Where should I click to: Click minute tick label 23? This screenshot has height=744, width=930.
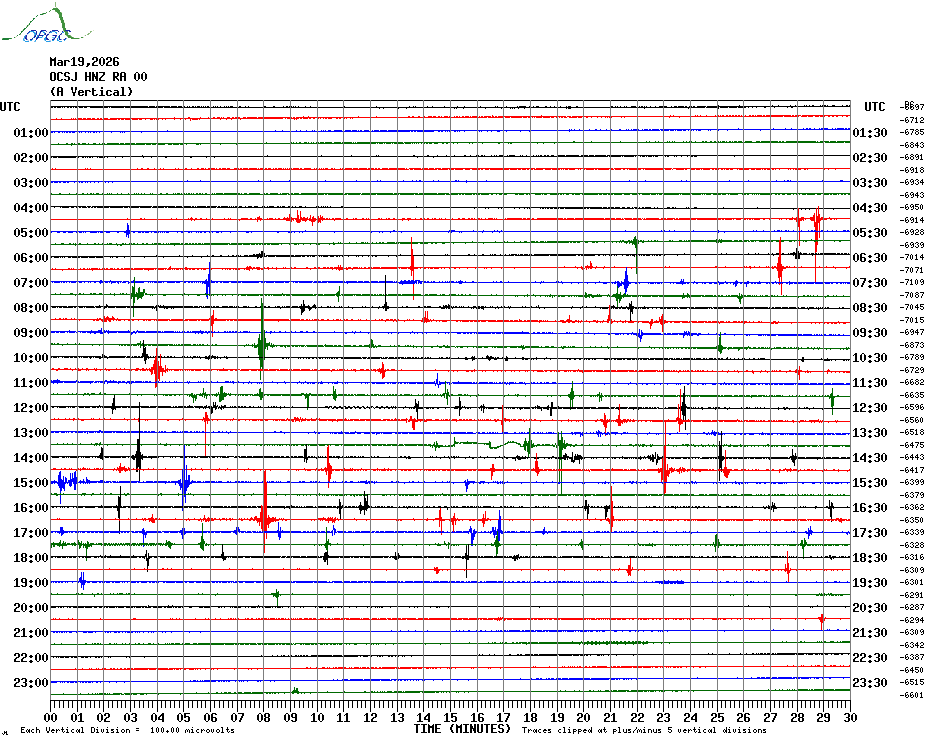pyautogui.click(x=664, y=717)
